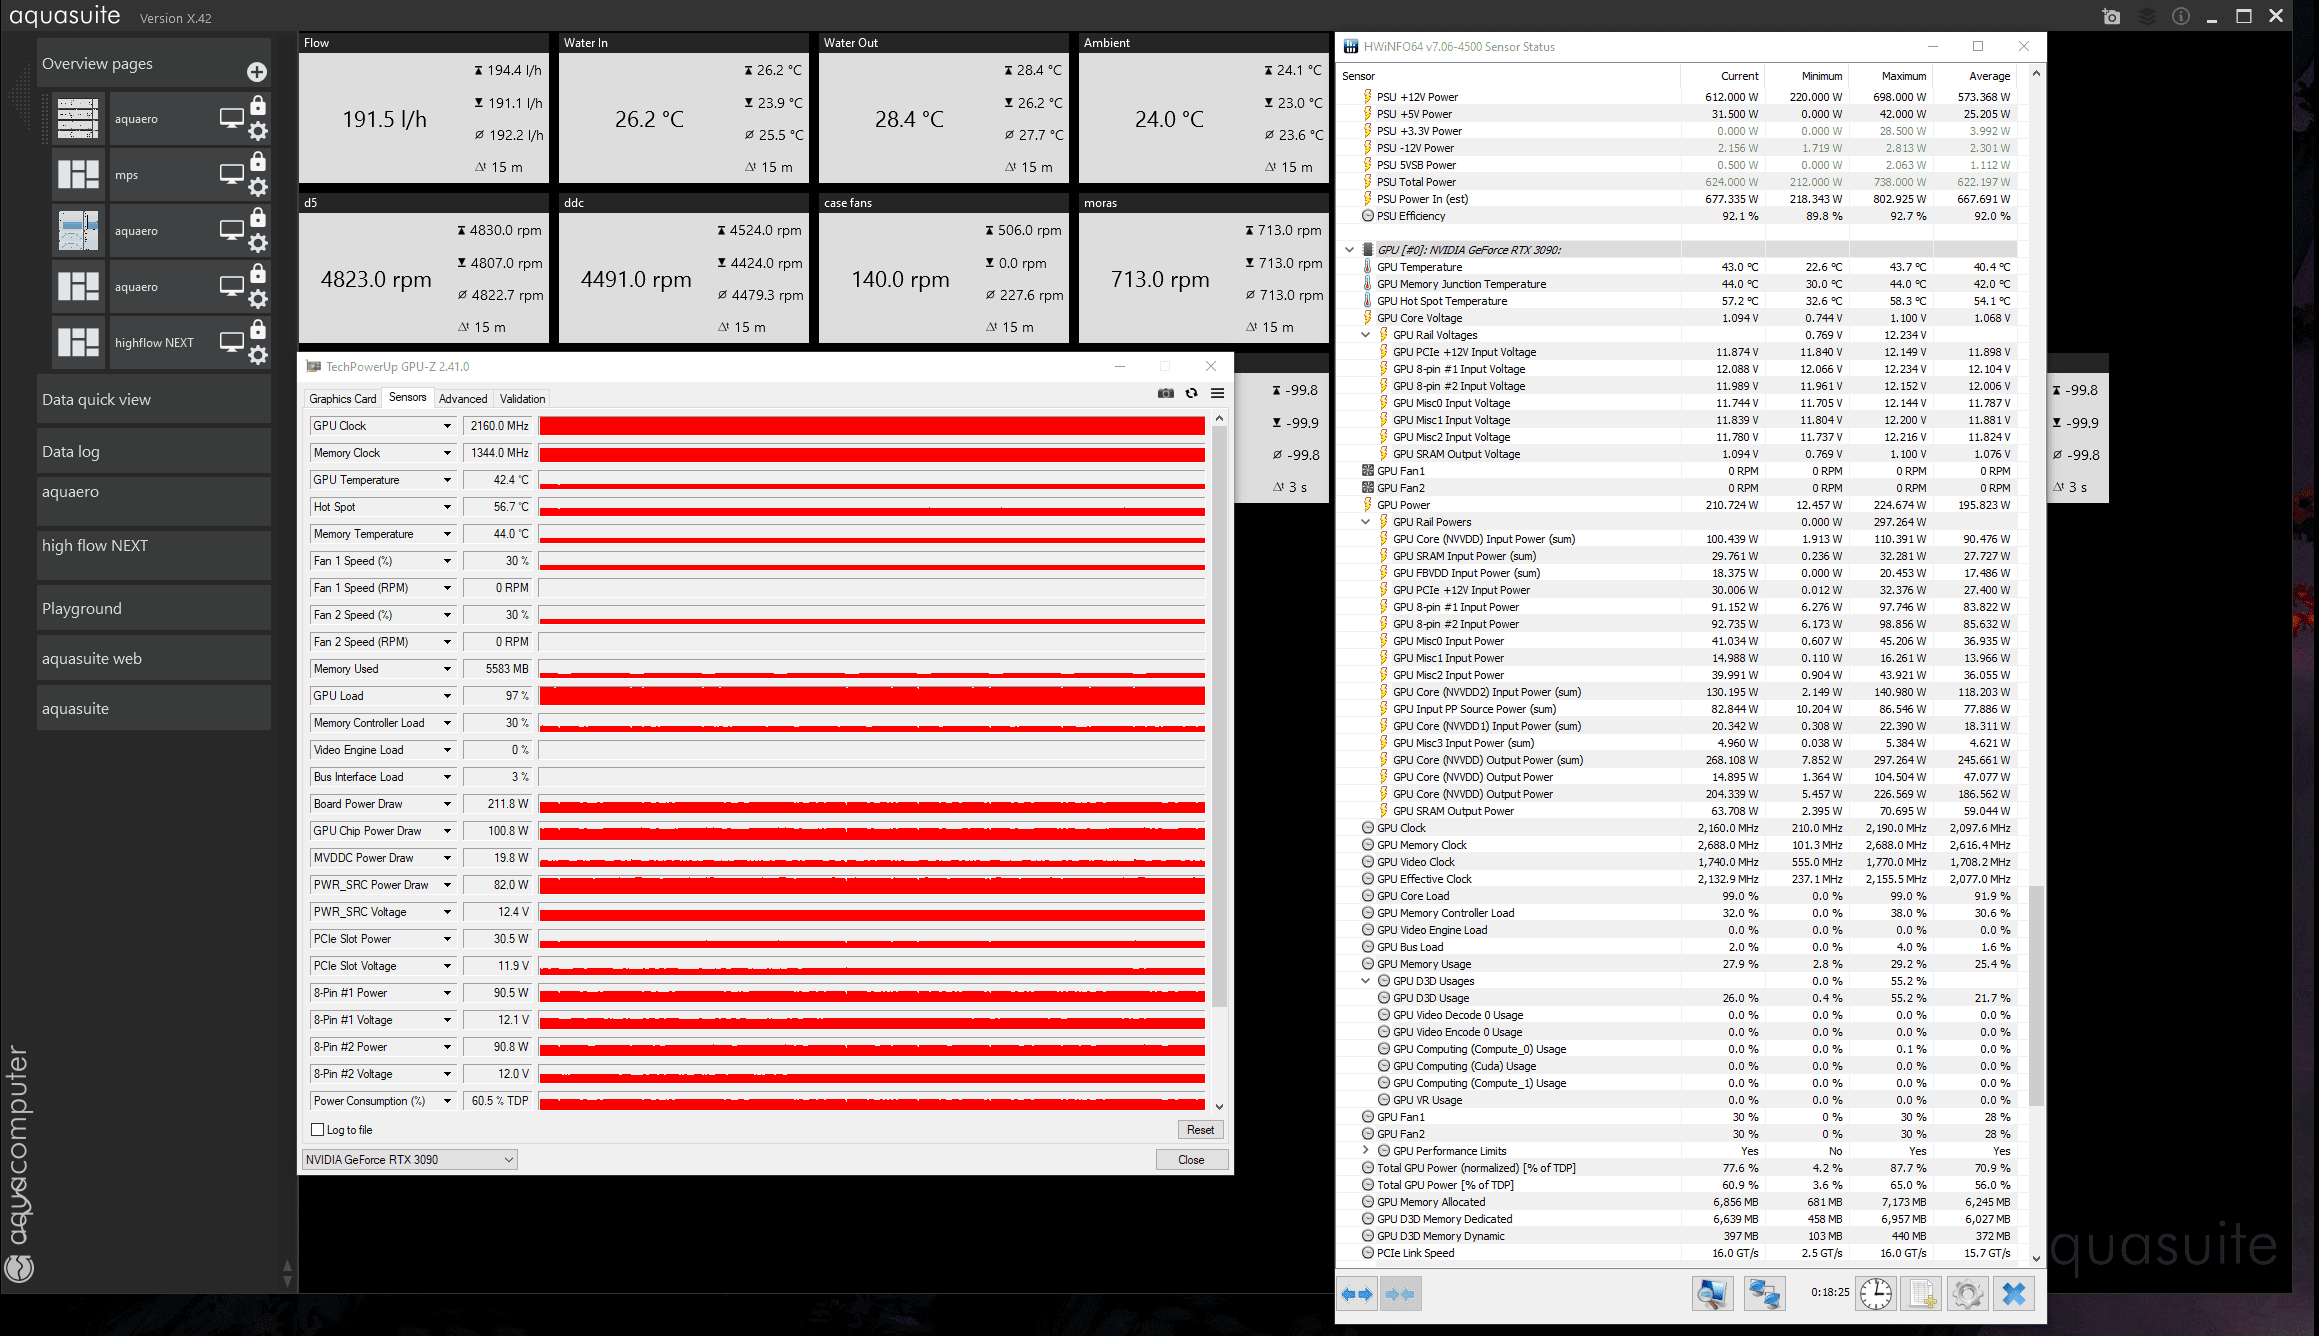Open the gear settings for the highflow NEXT page
The image size is (2319, 1336).
(x=258, y=355)
